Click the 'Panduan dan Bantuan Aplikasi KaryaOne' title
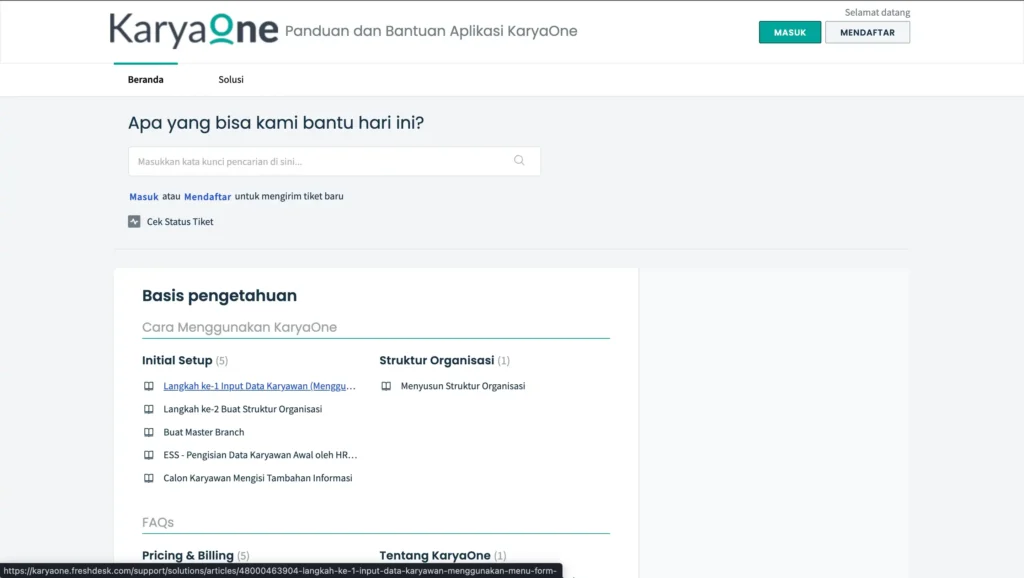1024x578 pixels. (x=431, y=31)
